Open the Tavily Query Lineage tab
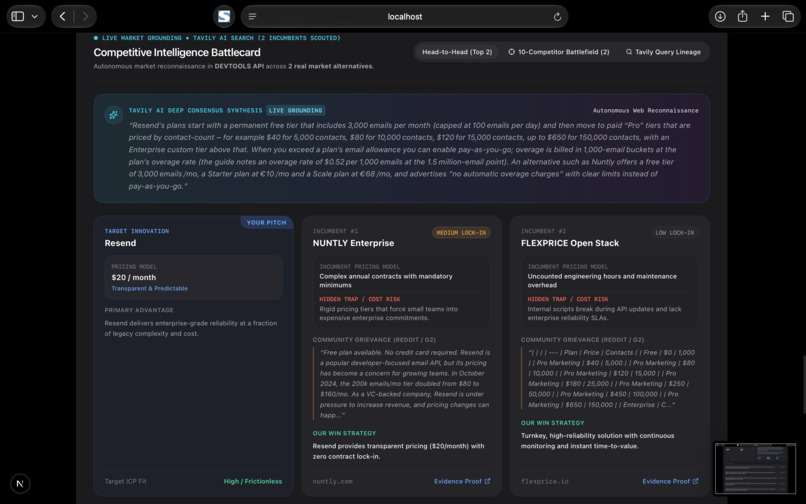 point(663,52)
